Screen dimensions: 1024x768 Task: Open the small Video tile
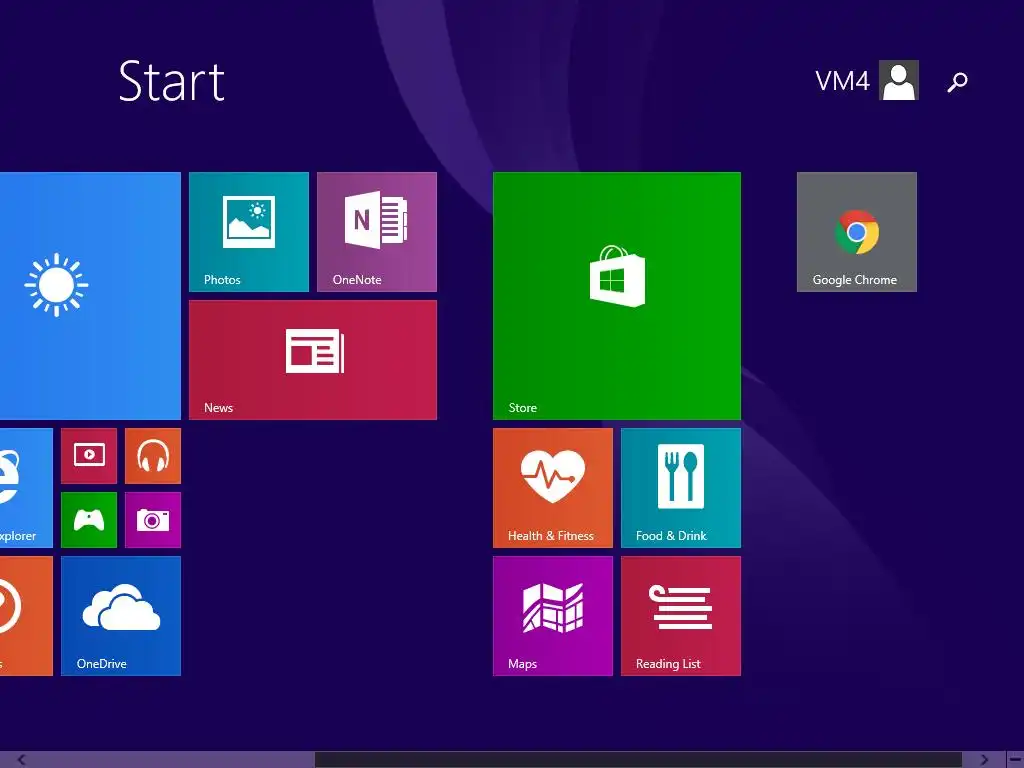(x=89, y=456)
